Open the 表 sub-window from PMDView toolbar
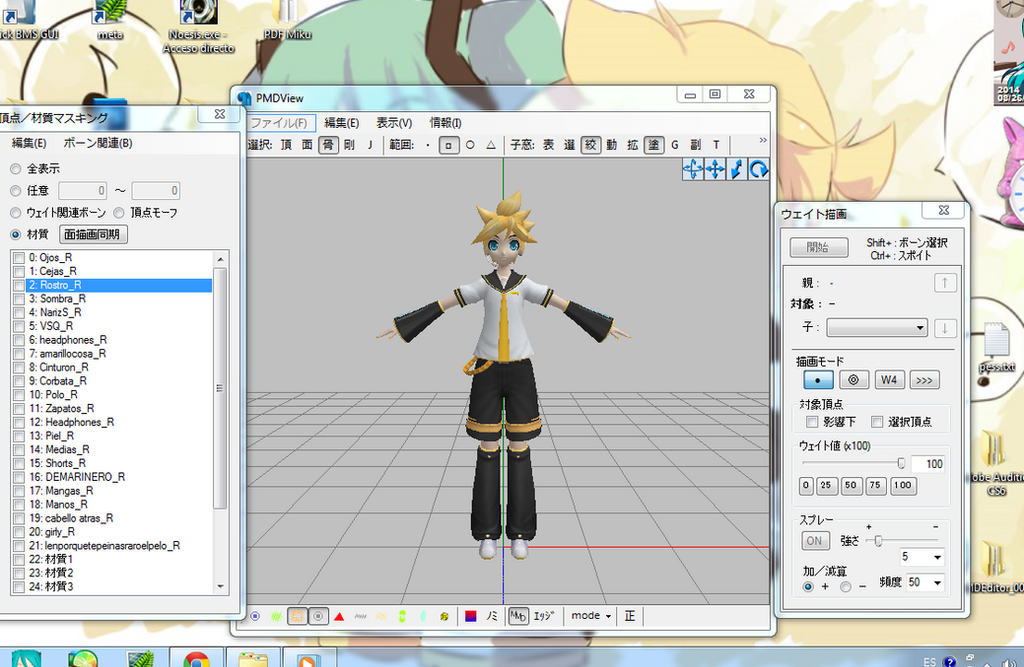The height and width of the screenshot is (667, 1024). (x=549, y=145)
